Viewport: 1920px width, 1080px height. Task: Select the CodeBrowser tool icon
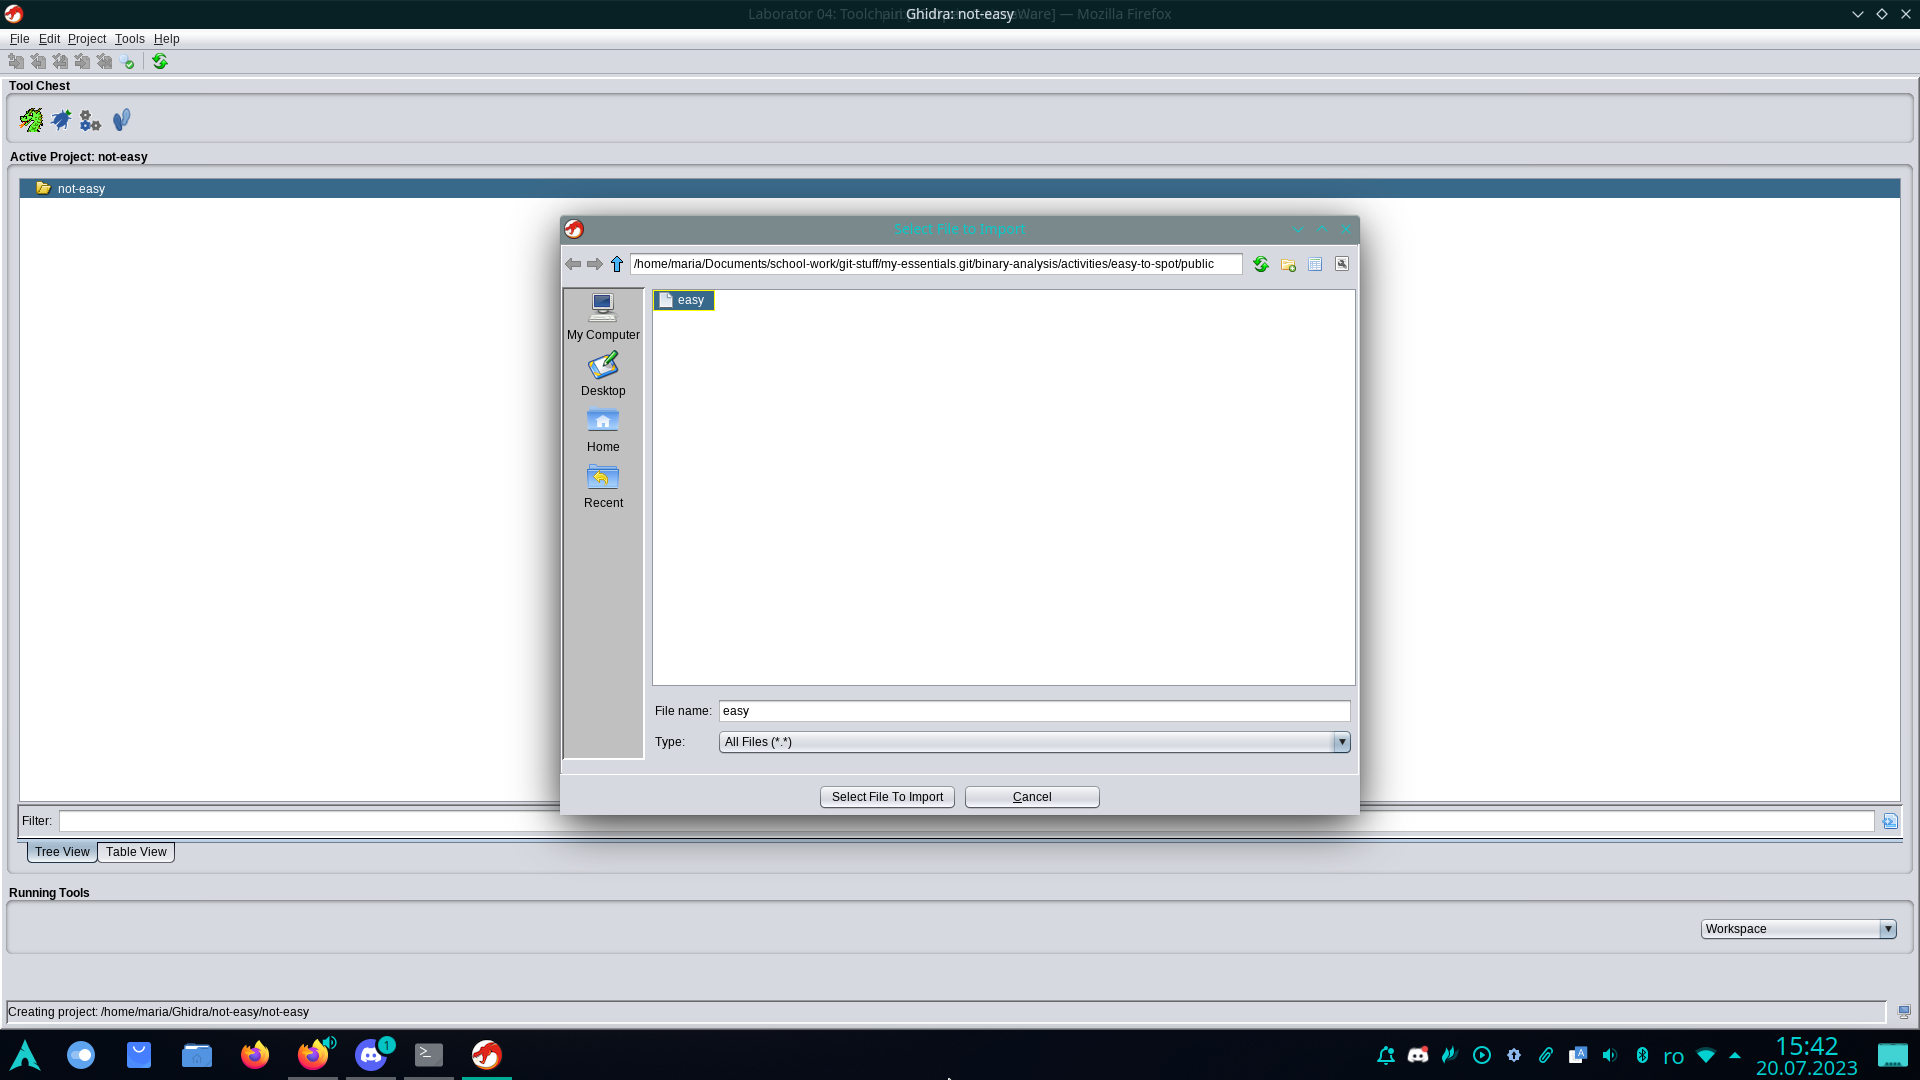click(29, 119)
